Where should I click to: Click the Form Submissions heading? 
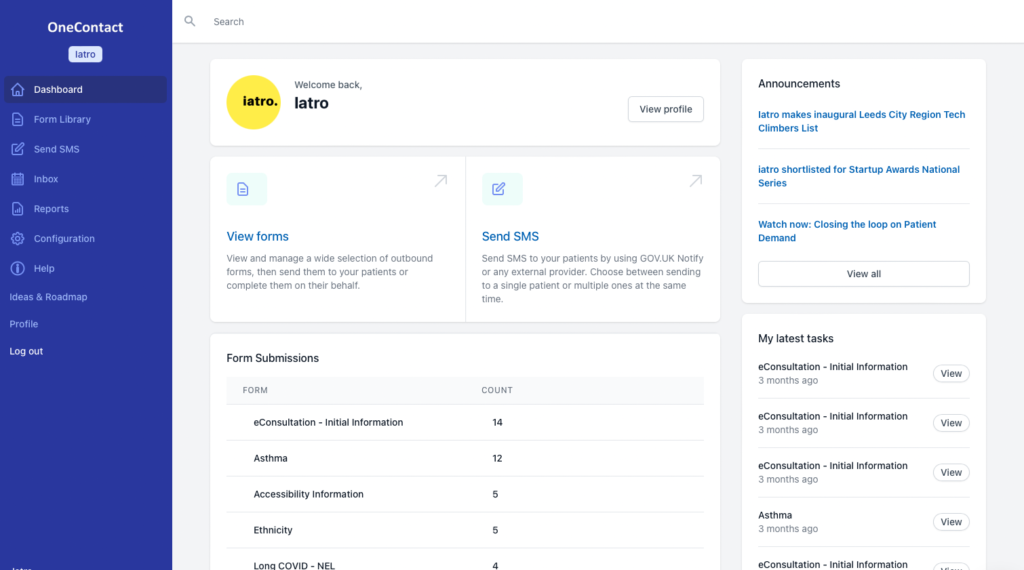click(x=272, y=358)
